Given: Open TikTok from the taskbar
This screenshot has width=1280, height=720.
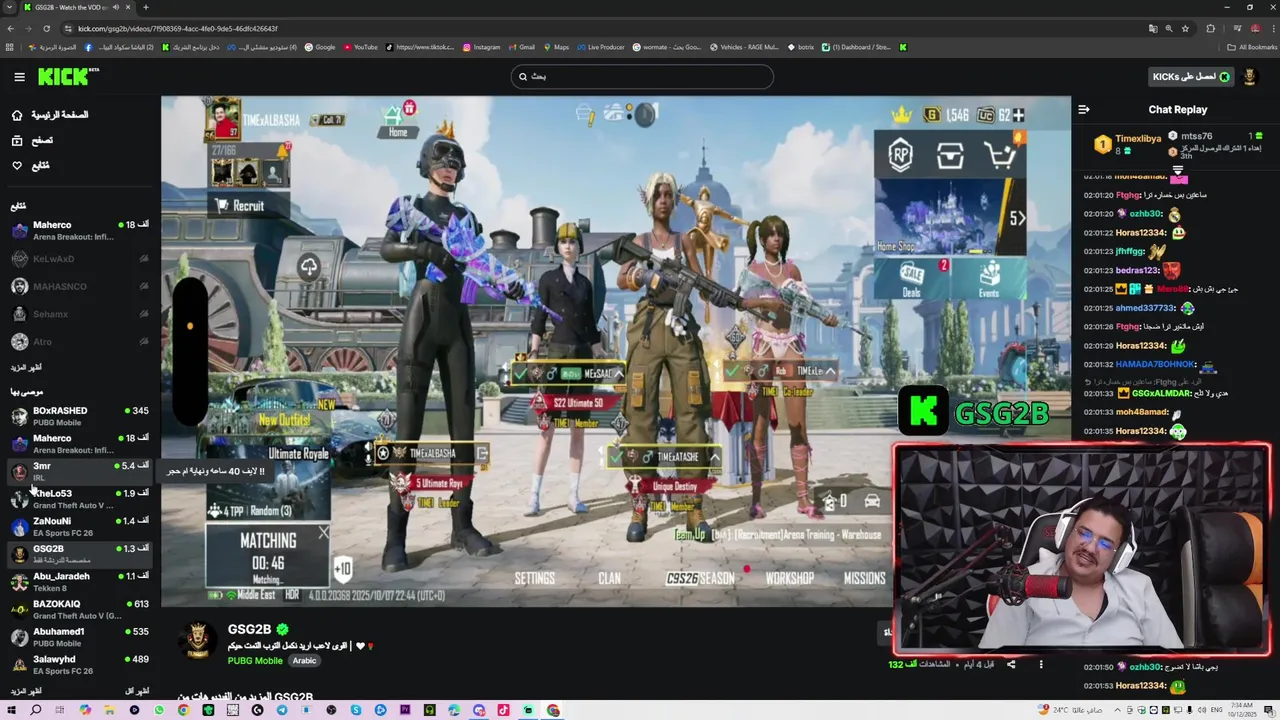Looking at the screenshot, I should [503, 710].
